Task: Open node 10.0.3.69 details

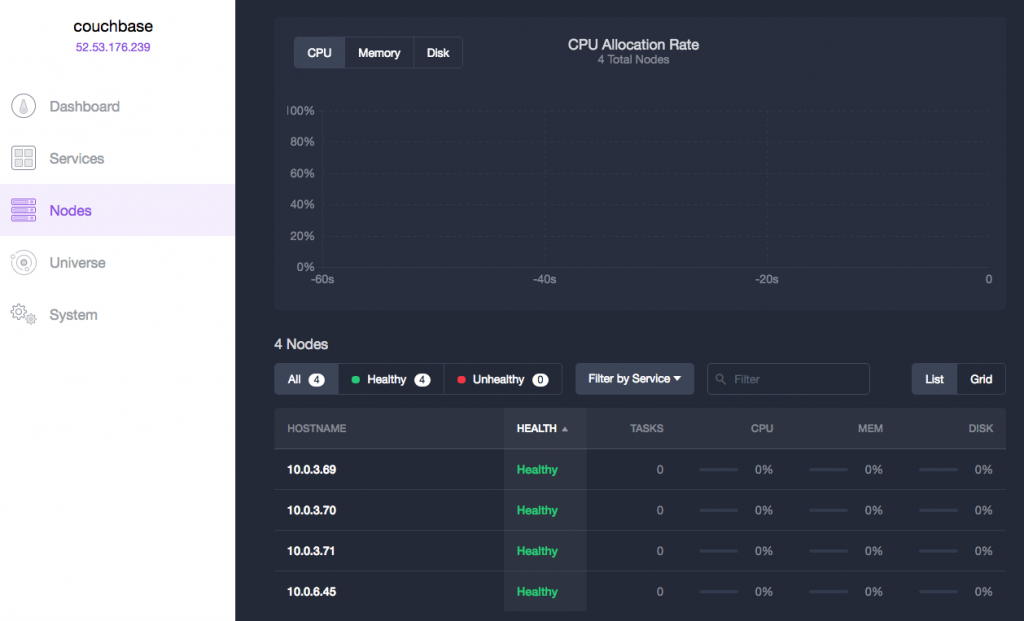Action: click(311, 470)
